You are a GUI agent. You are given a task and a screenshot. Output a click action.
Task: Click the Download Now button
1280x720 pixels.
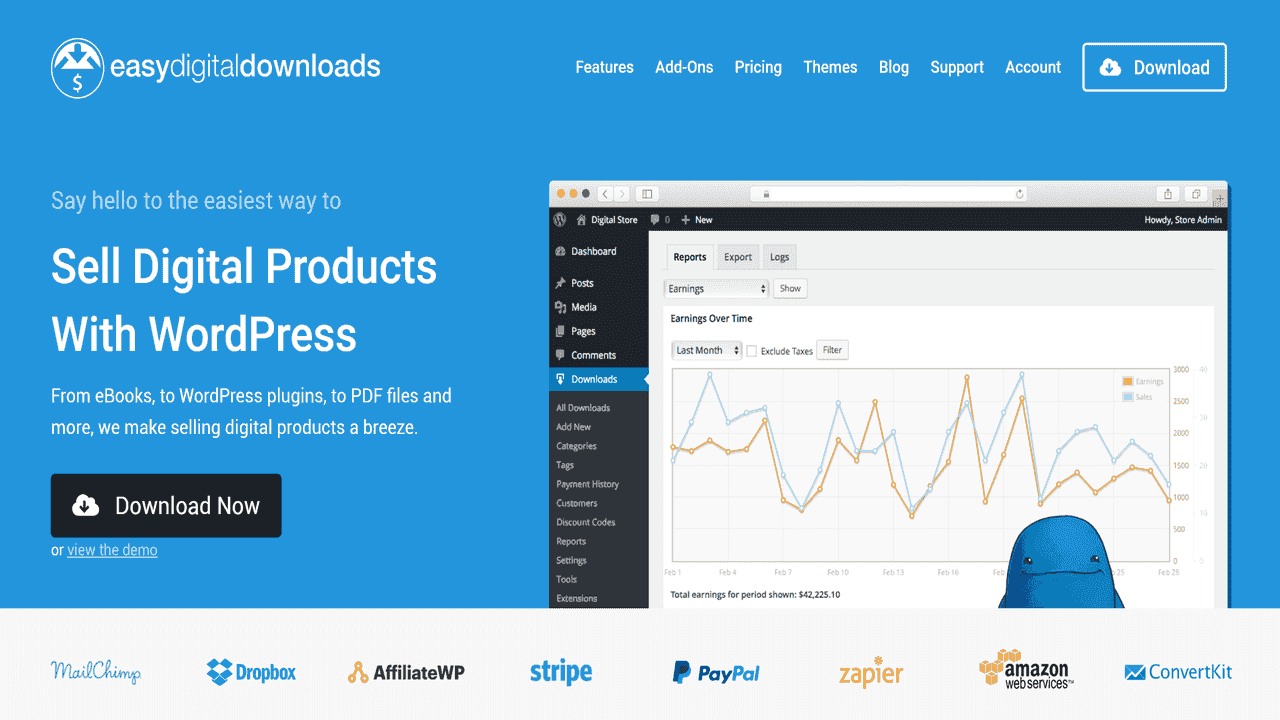pos(166,506)
